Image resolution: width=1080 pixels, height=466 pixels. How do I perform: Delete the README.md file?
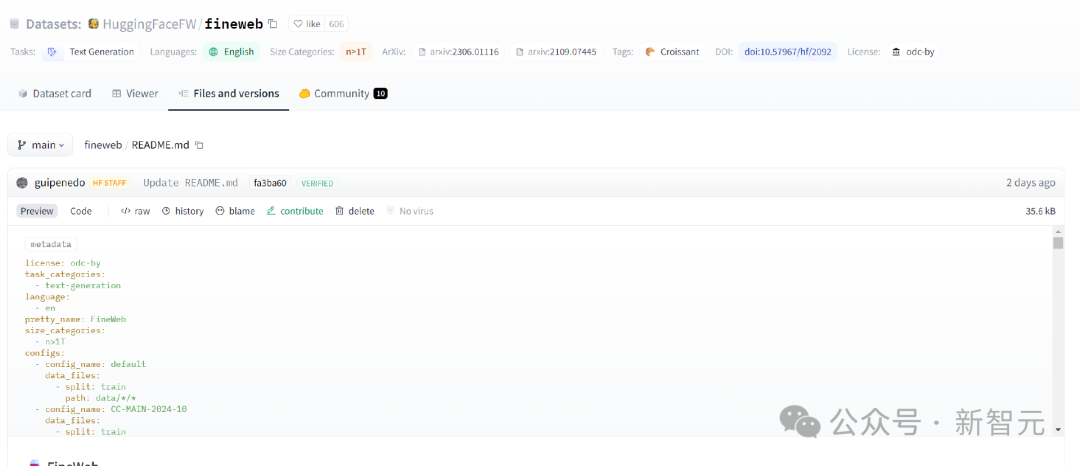pyautogui.click(x=354, y=211)
